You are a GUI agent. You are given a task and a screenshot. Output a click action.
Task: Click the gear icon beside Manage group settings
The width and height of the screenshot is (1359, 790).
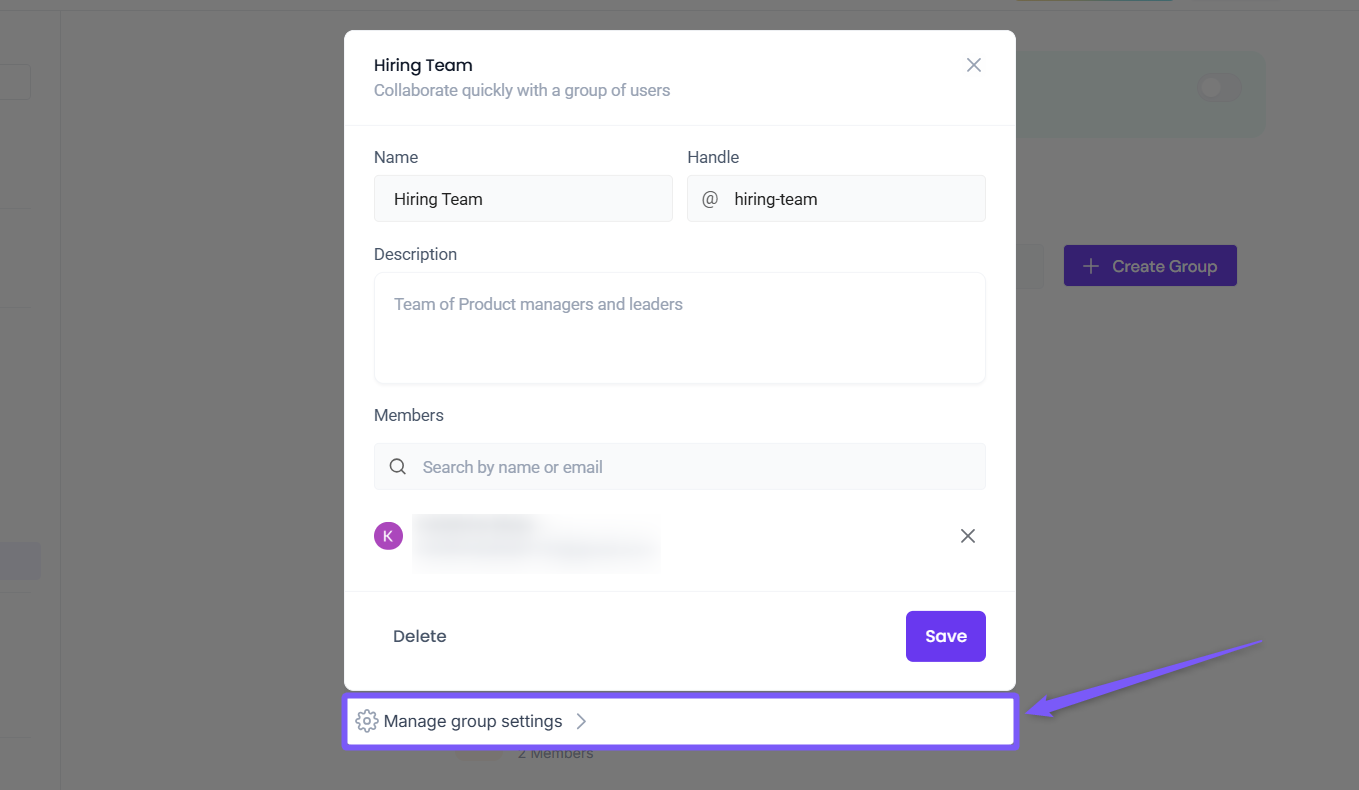point(367,721)
